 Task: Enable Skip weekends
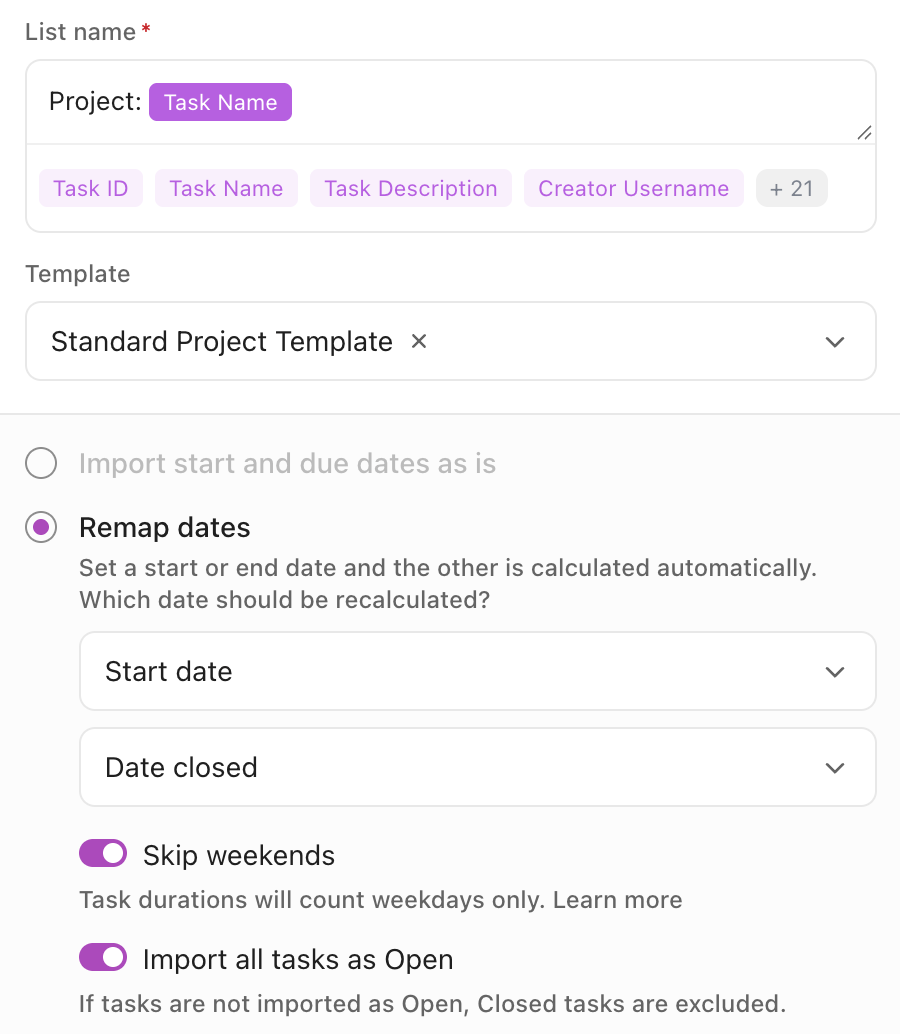[103, 853]
